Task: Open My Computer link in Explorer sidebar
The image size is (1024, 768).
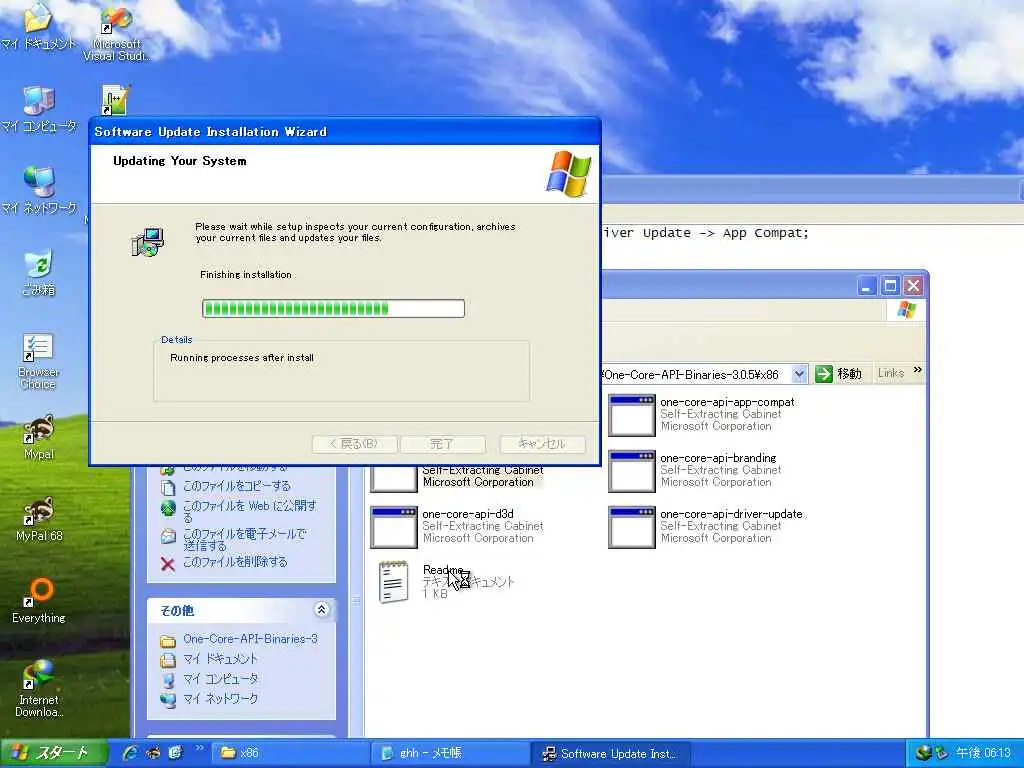Action: [220, 679]
